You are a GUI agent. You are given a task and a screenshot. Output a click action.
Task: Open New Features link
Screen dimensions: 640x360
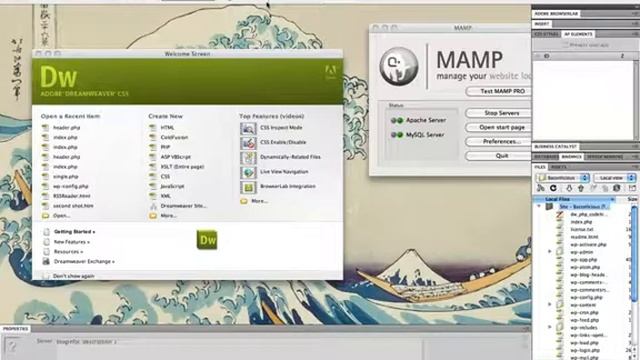pyautogui.click(x=72, y=242)
